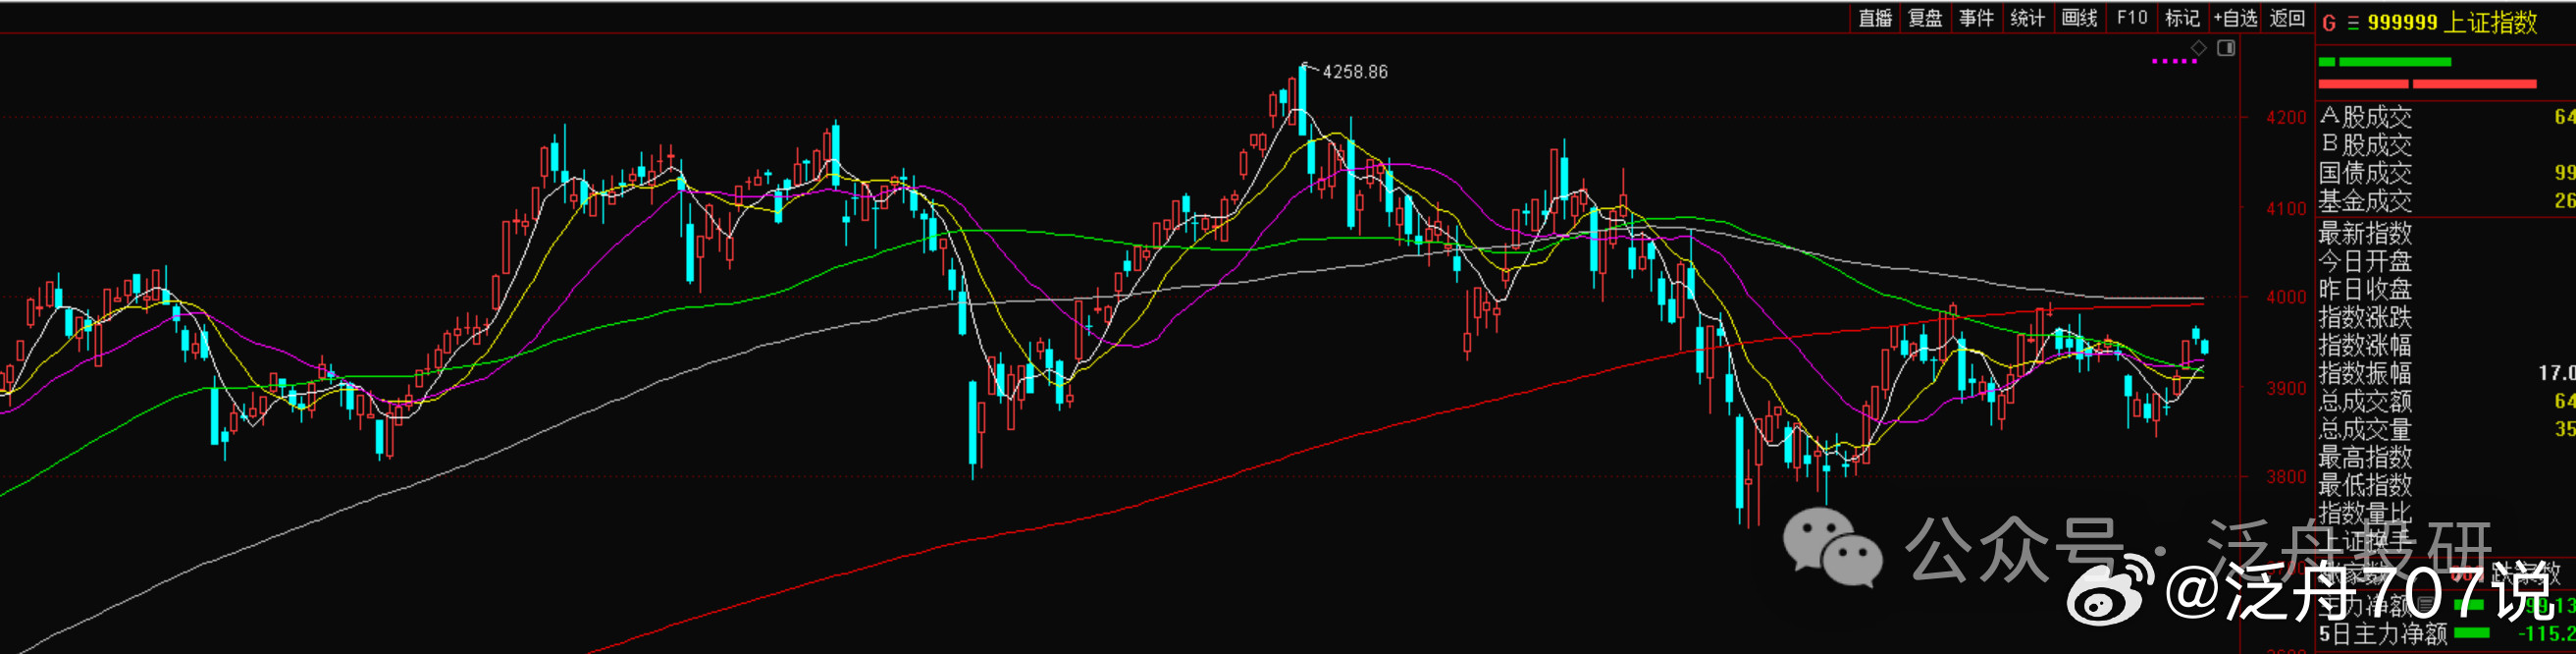Viewport: 2576px width, 654px height.
Task: Activate the 画线 draw line tool
Action: coord(2079,18)
